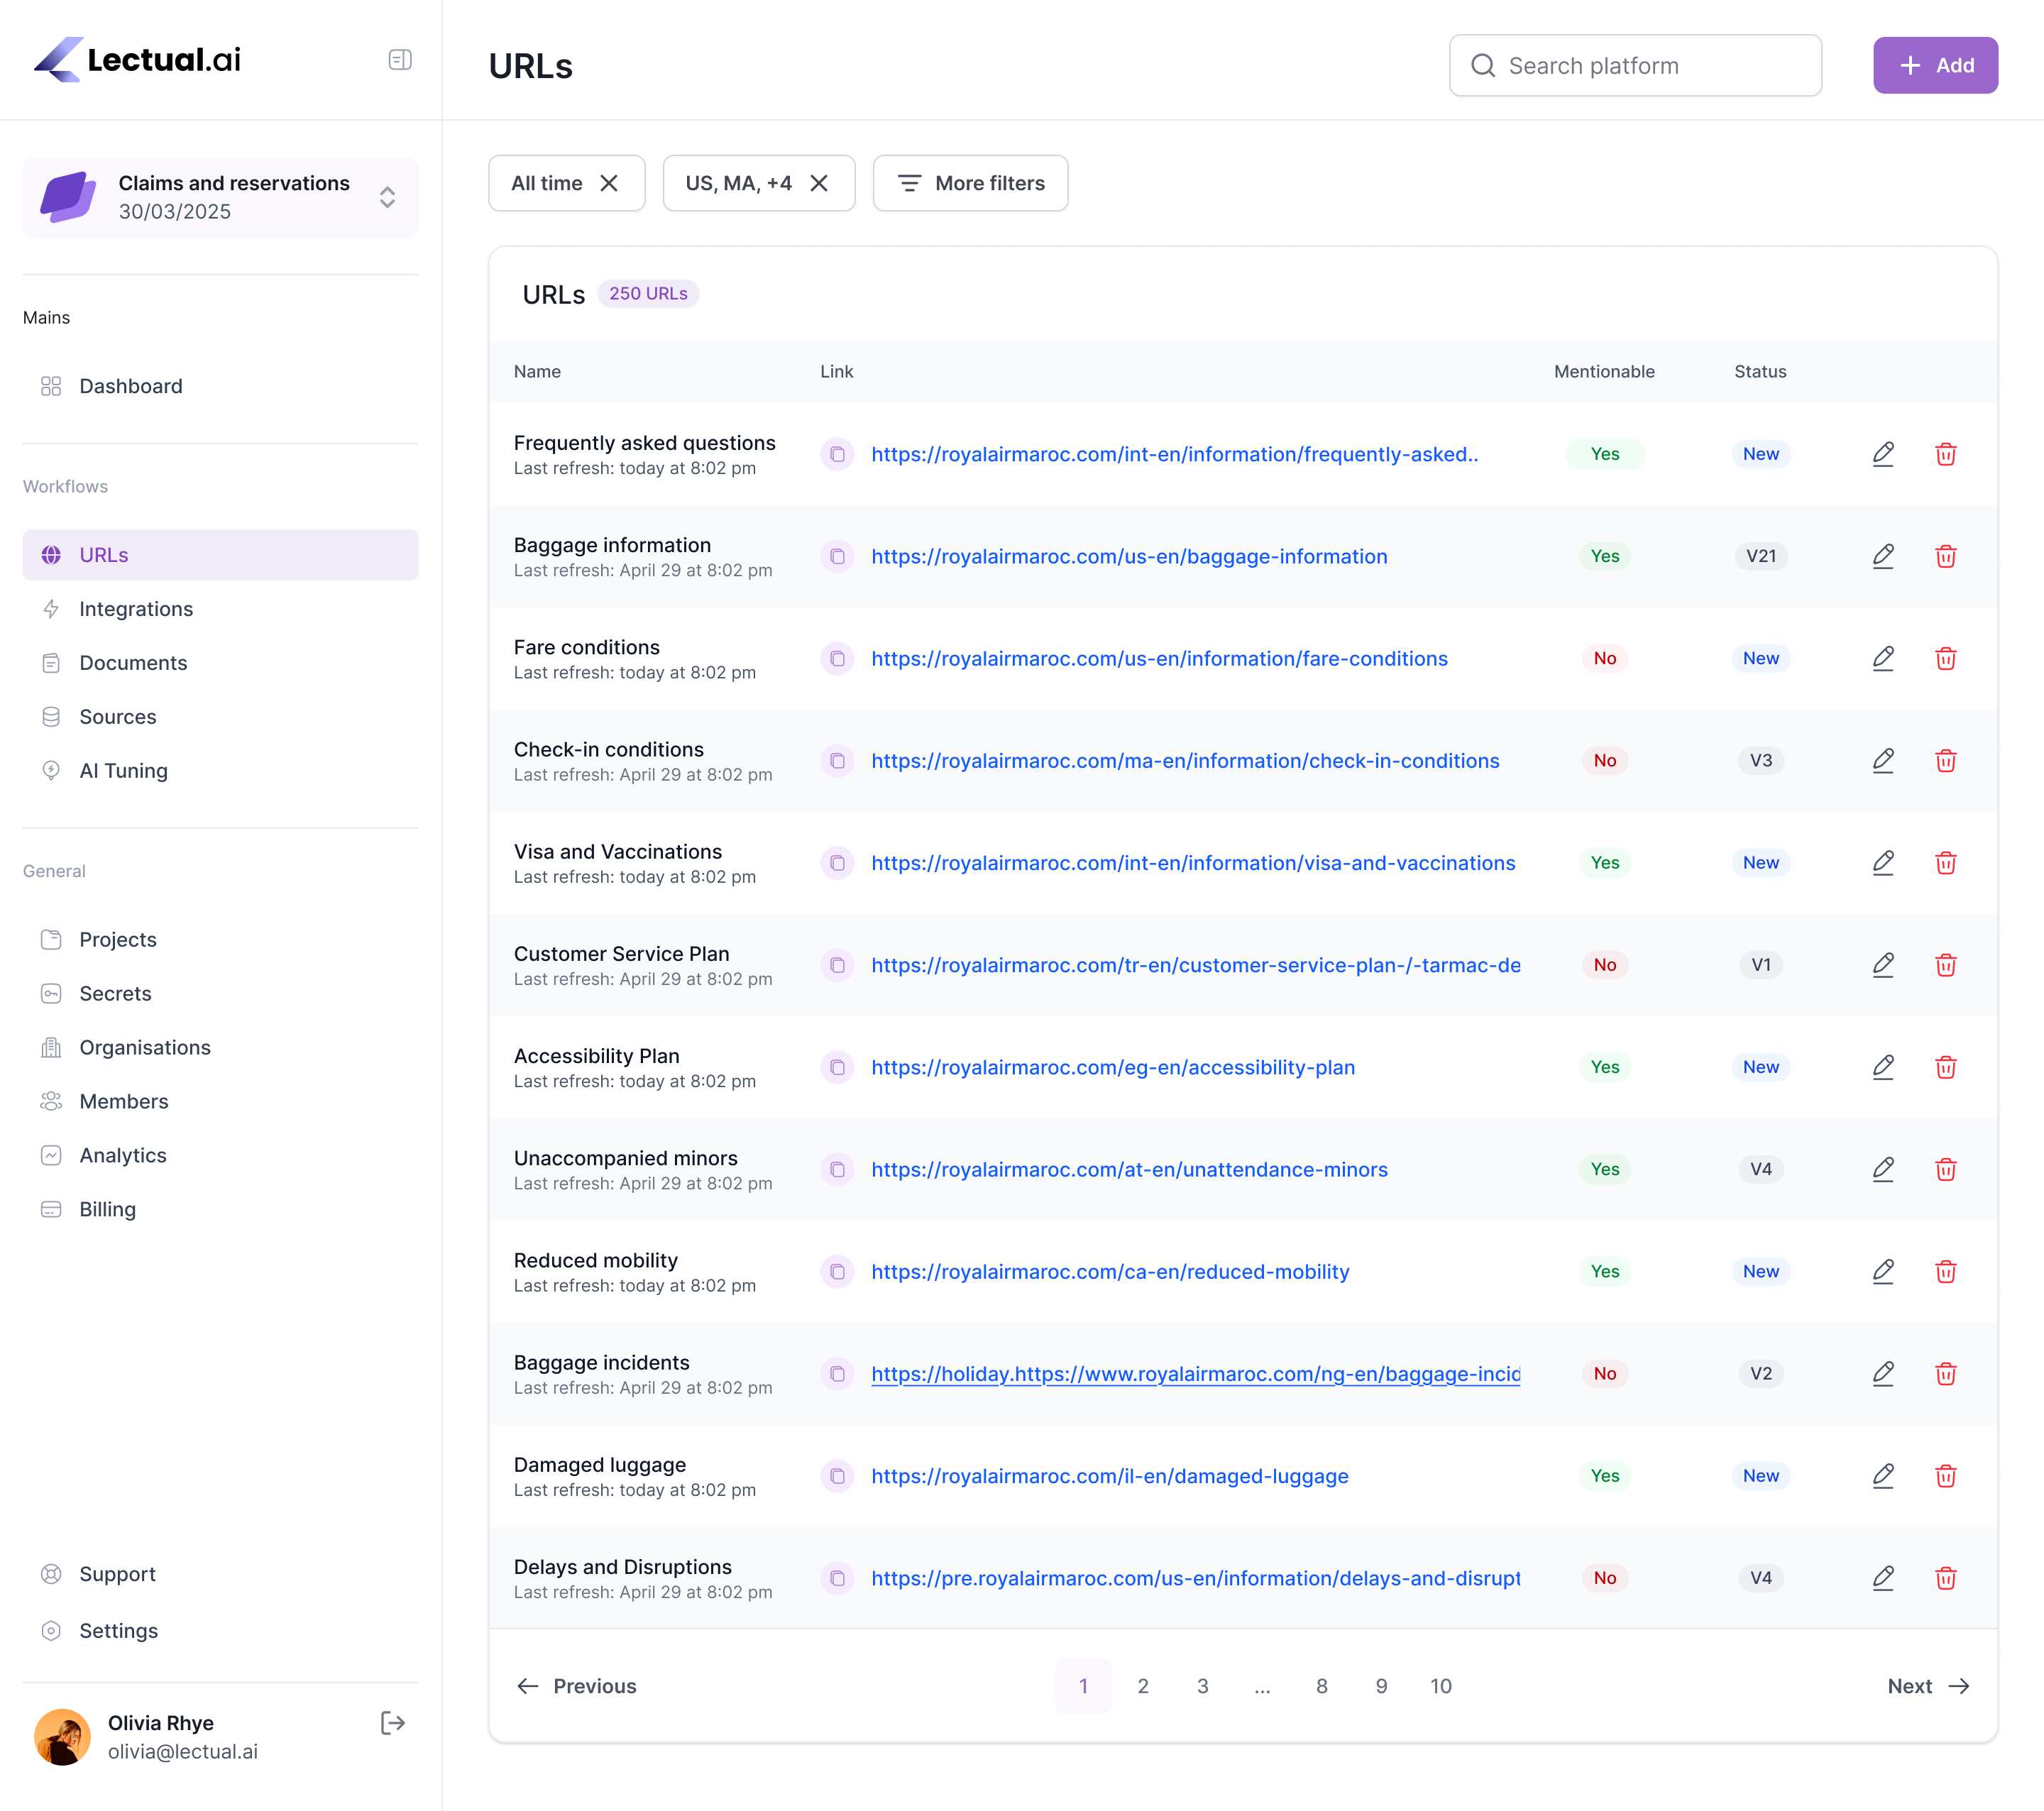
Task: Open the Dashboard page
Action: pyautogui.click(x=220, y=386)
